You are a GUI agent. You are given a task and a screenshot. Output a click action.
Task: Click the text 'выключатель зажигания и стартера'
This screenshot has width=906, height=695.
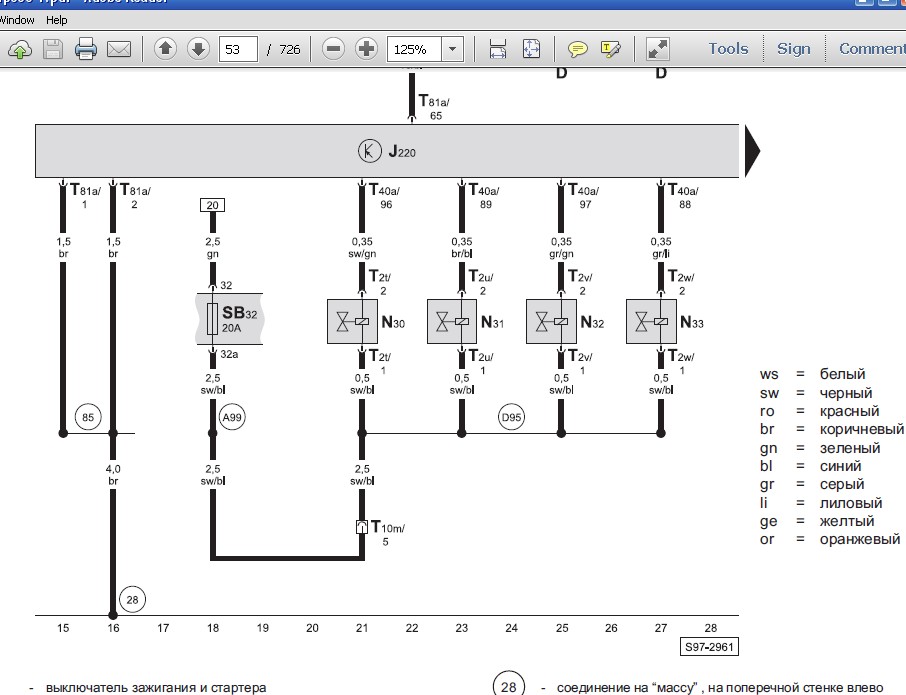[156, 687]
